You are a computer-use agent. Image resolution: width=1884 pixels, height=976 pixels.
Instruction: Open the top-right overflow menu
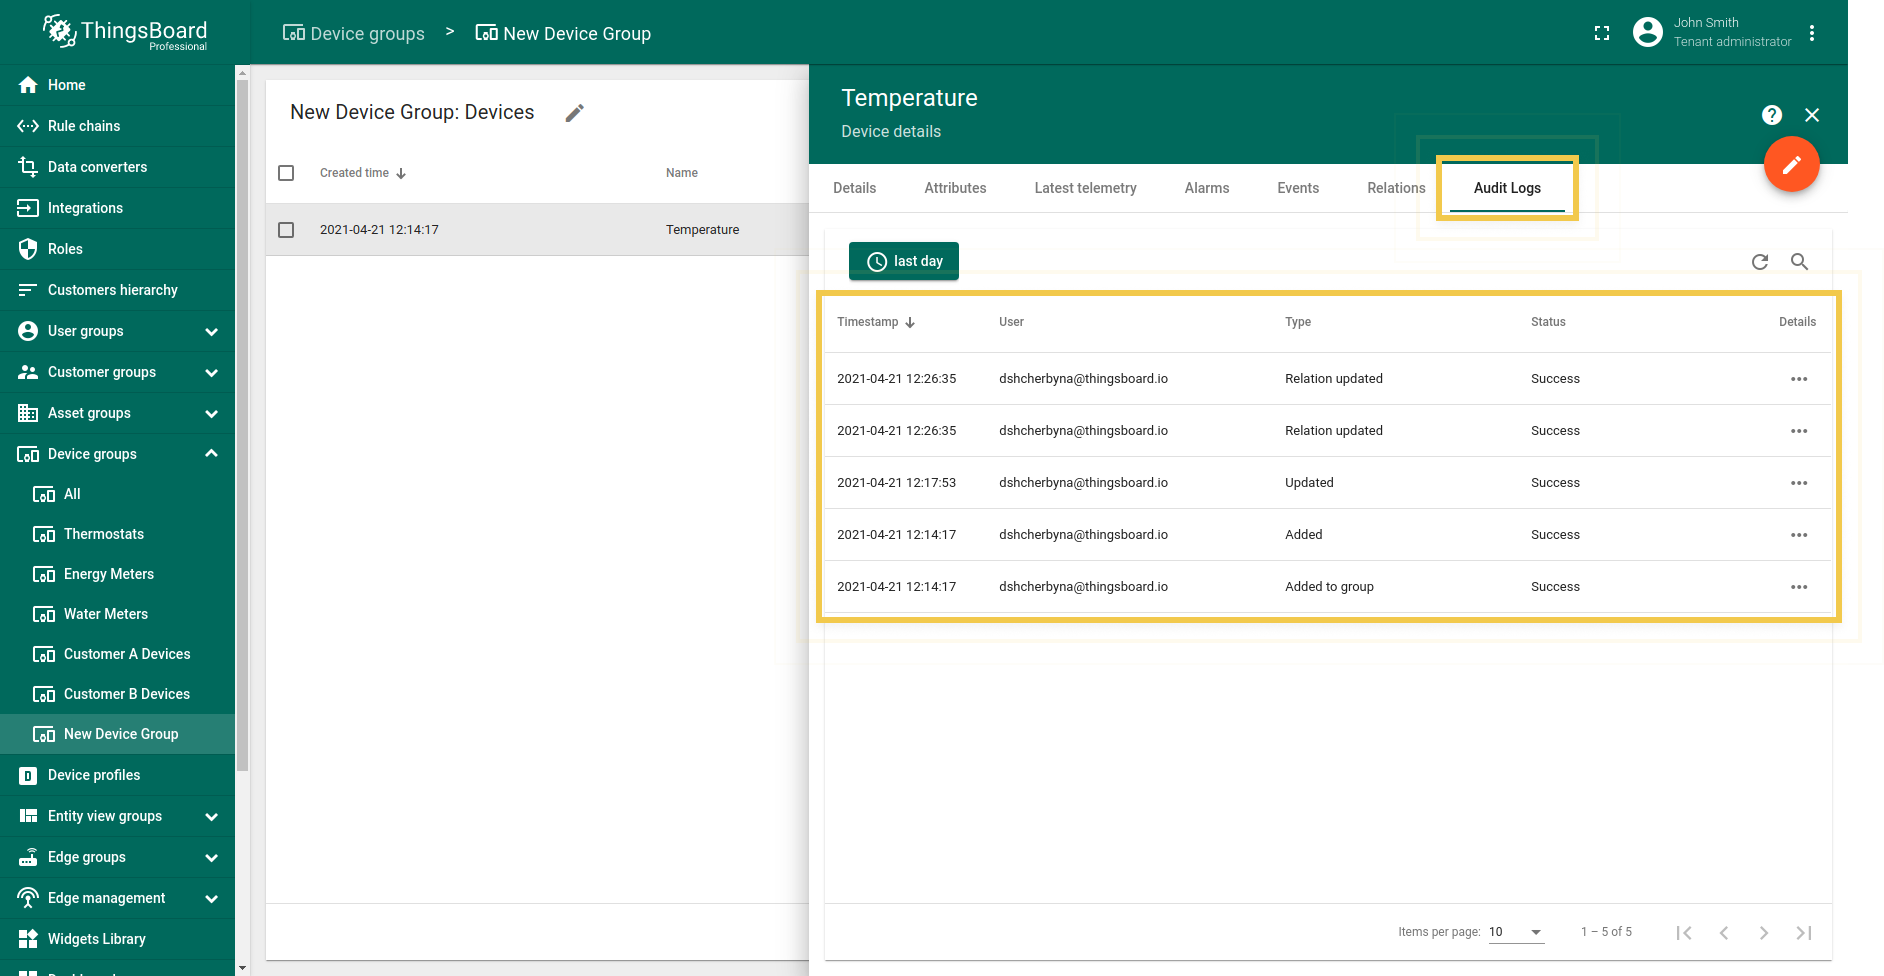pos(1813,32)
